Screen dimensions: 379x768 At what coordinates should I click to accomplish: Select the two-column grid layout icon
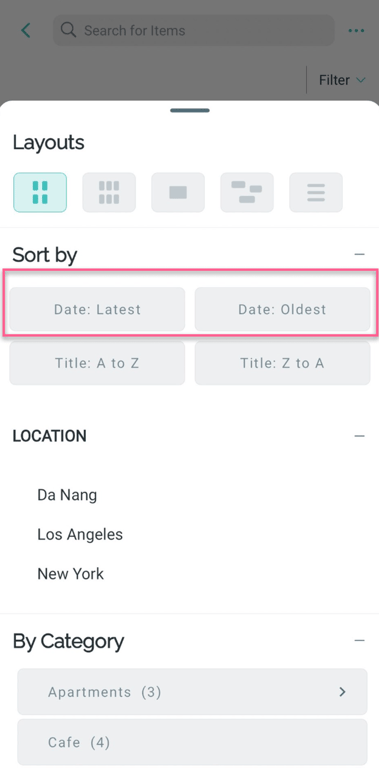pyautogui.click(x=40, y=192)
